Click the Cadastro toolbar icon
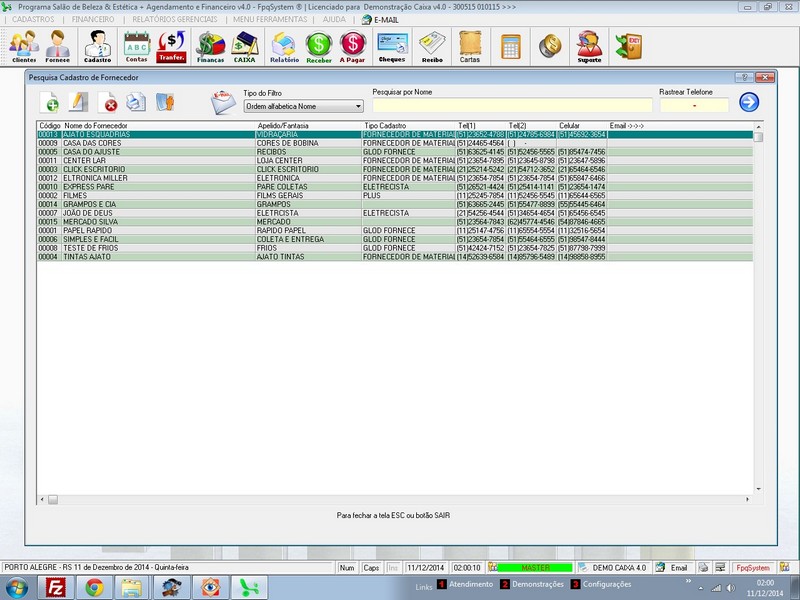 click(x=97, y=46)
